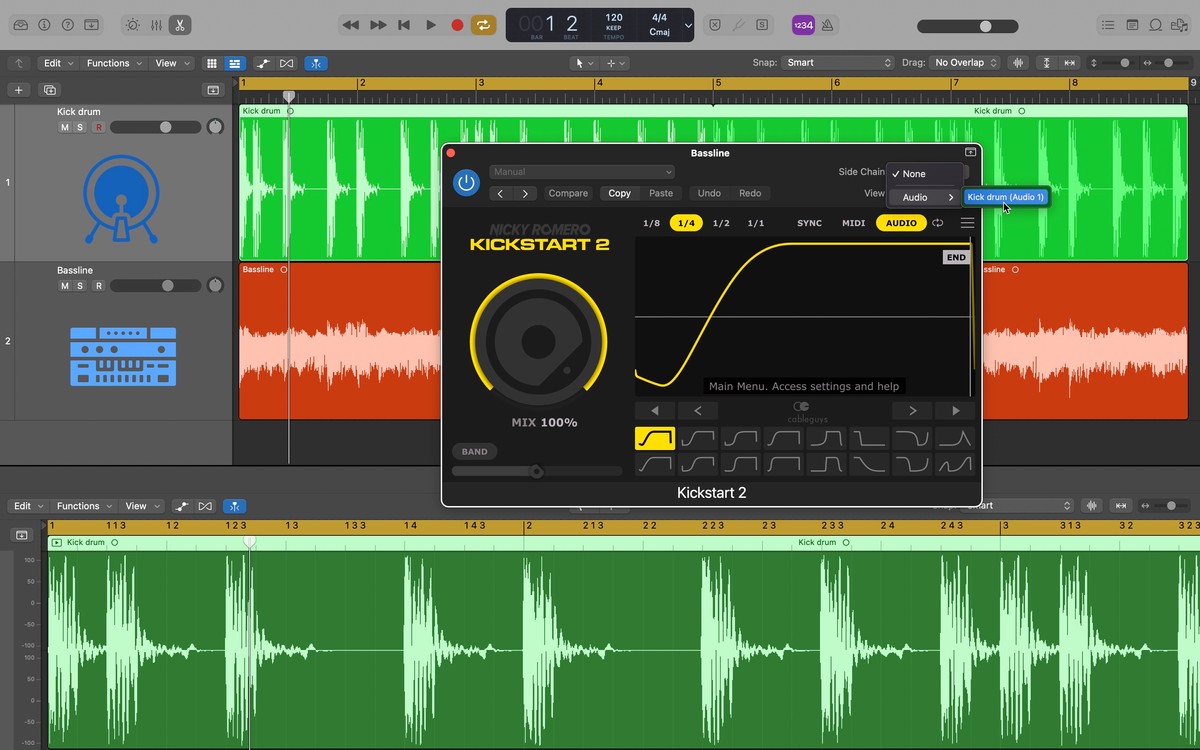Click the Record button in transport
1200x750 pixels.
[x=457, y=25]
